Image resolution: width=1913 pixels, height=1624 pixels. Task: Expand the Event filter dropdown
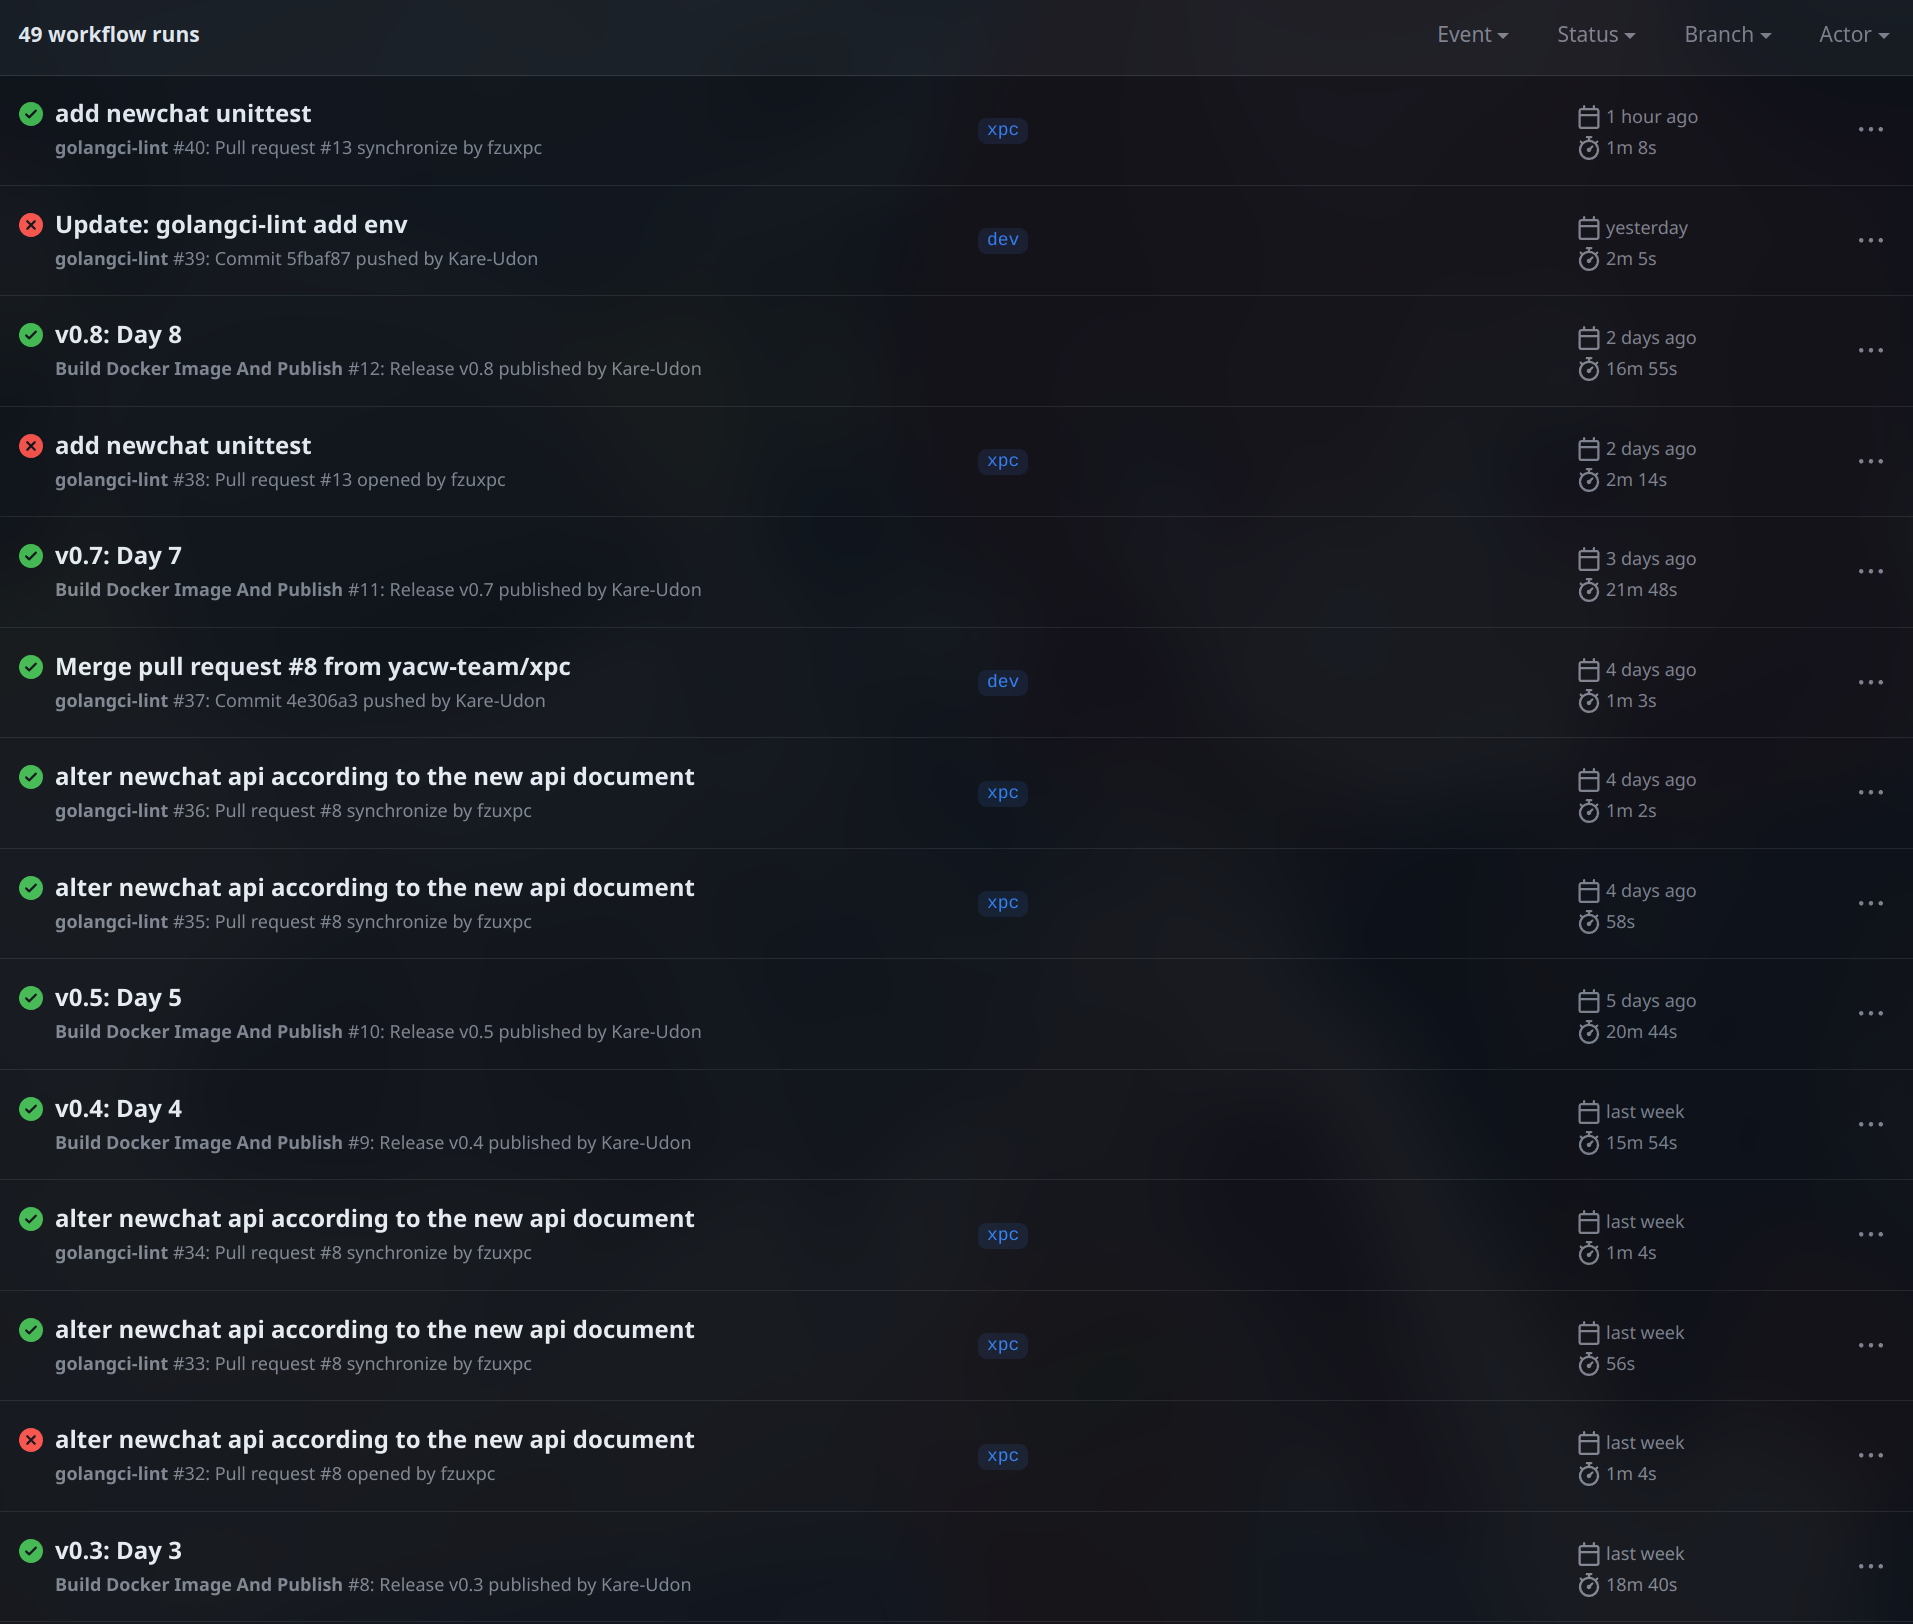coord(1472,35)
